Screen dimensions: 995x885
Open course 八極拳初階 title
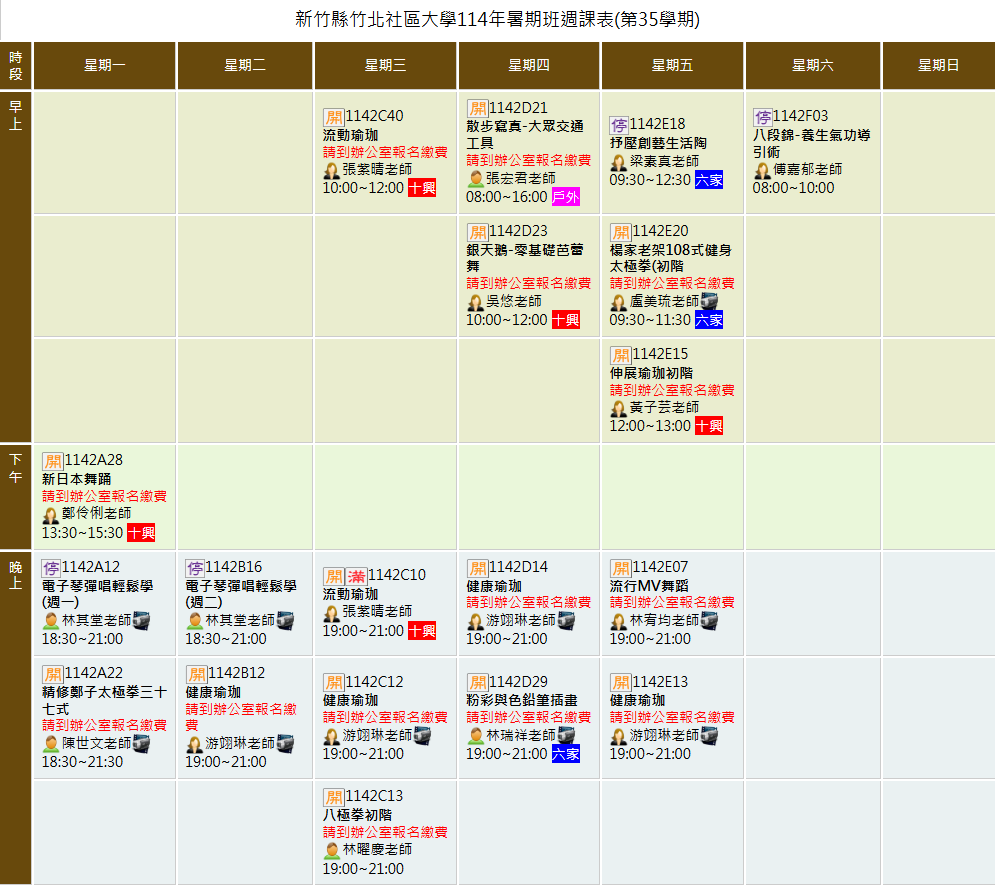[357, 815]
